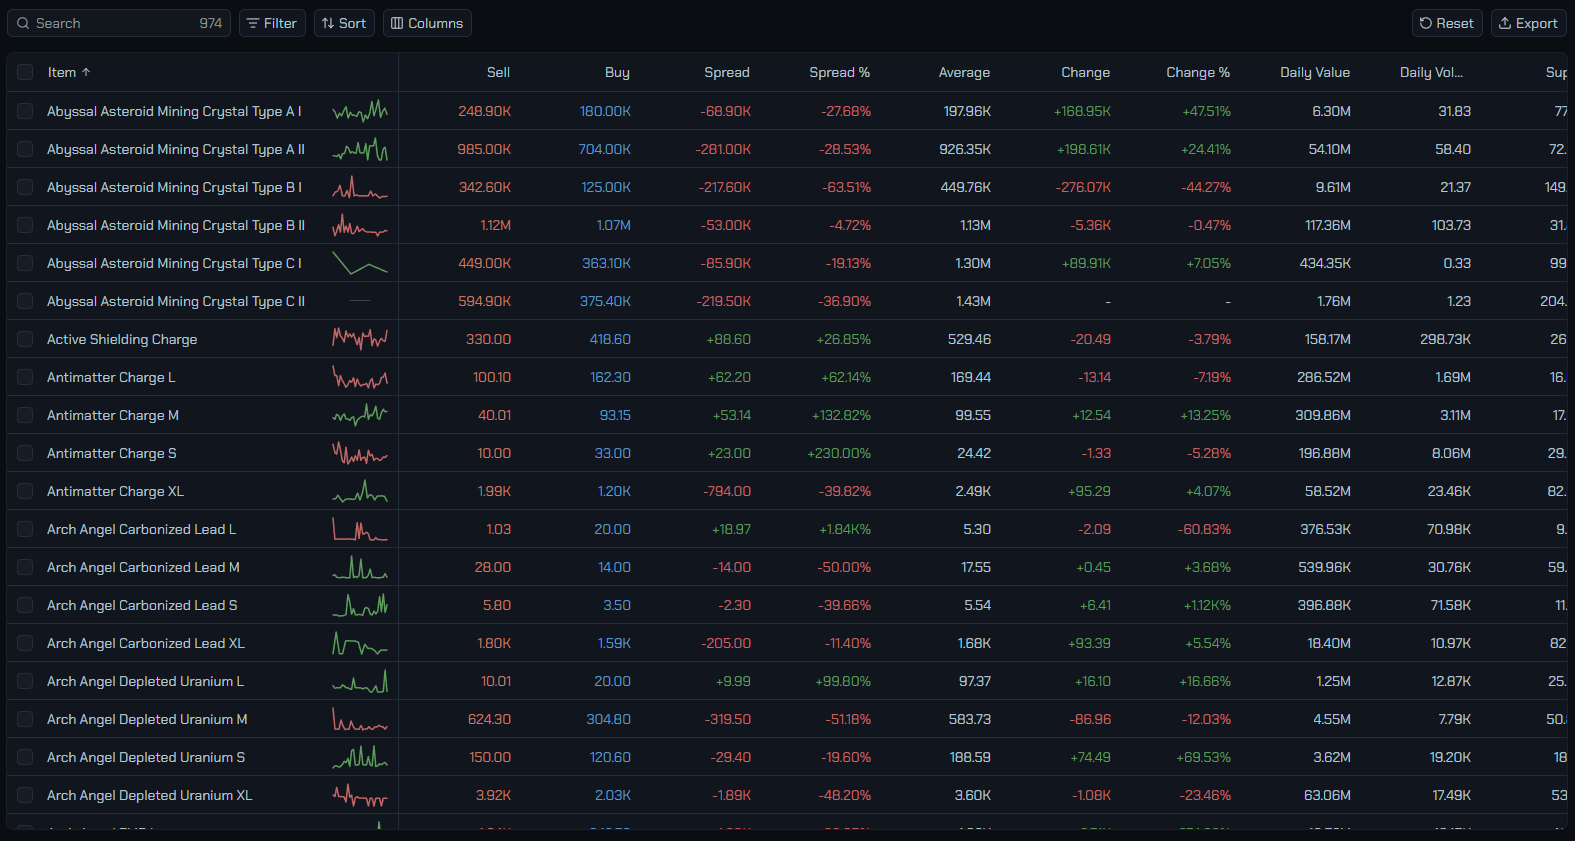Open price sparkline for Abyssal Crystal Type C I
The image size is (1575, 841).
(360, 263)
